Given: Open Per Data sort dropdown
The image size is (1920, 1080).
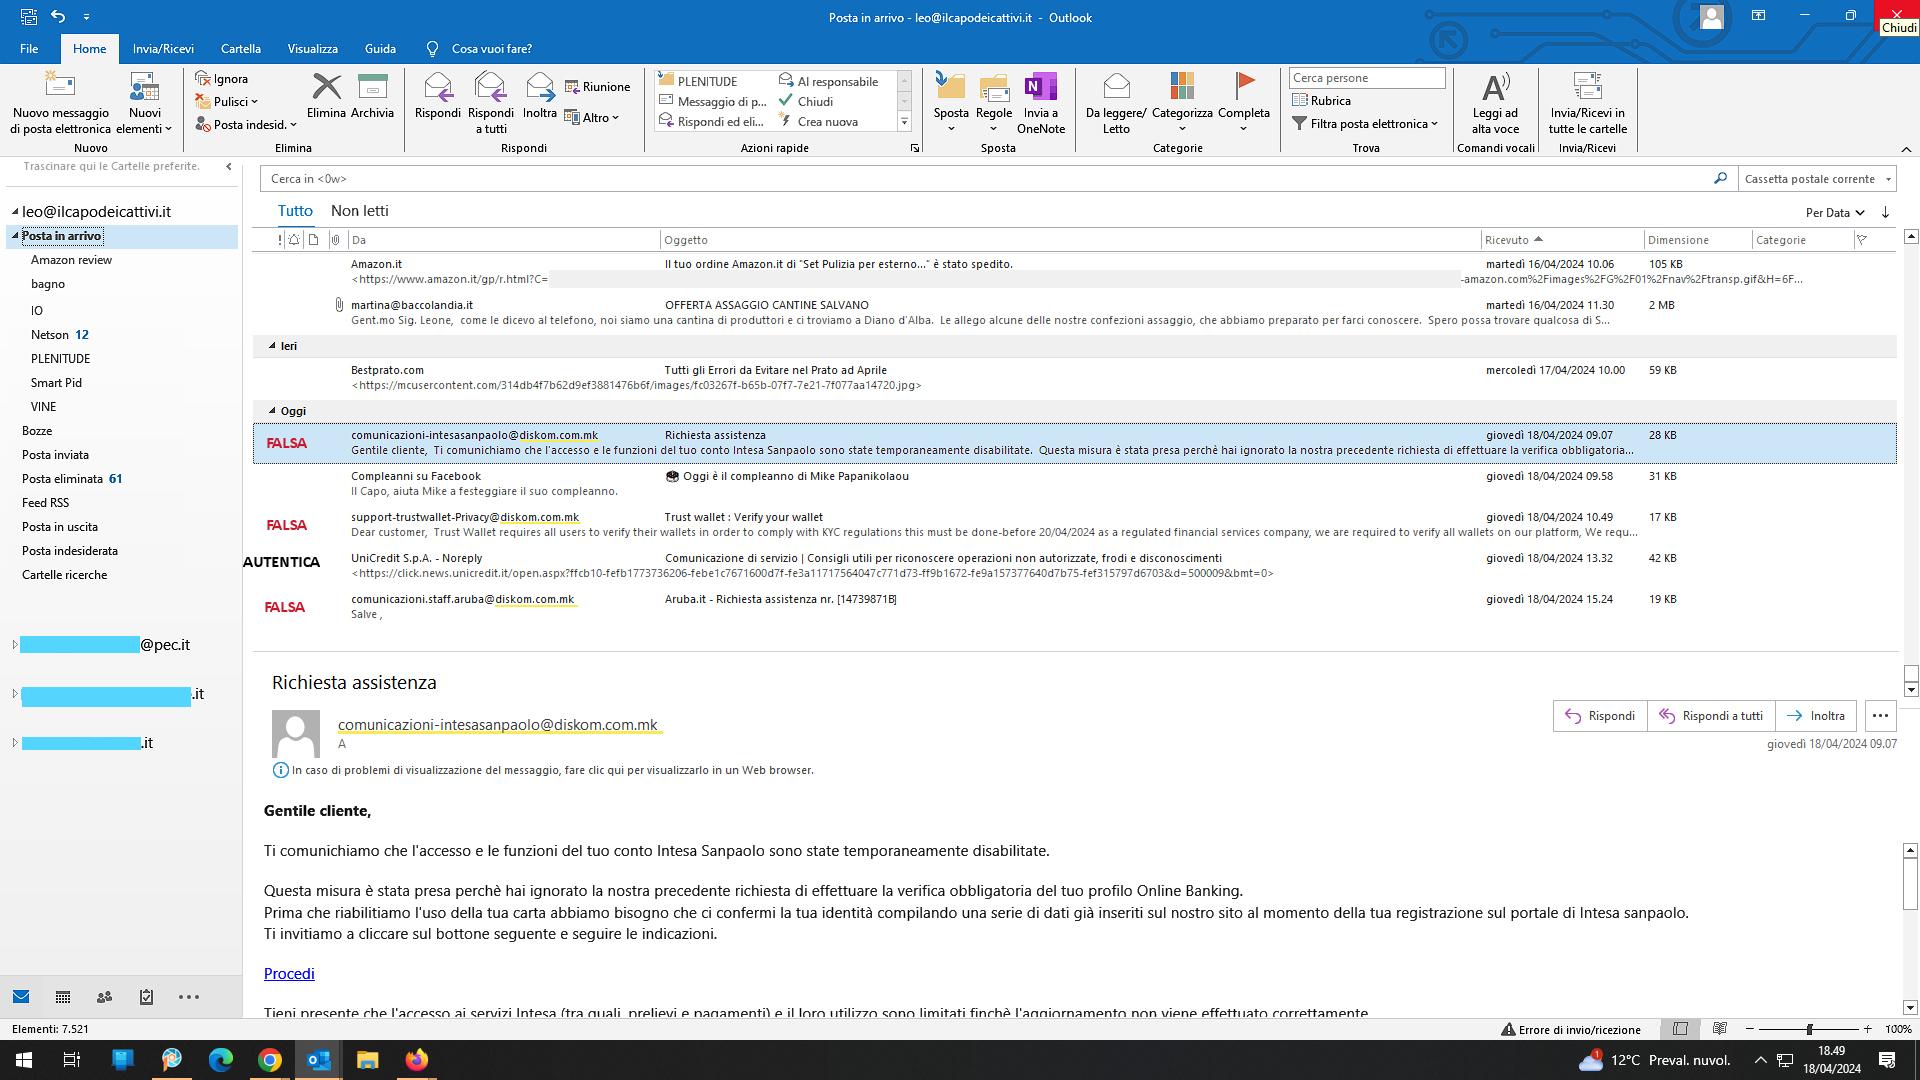Looking at the screenshot, I should tap(1835, 212).
